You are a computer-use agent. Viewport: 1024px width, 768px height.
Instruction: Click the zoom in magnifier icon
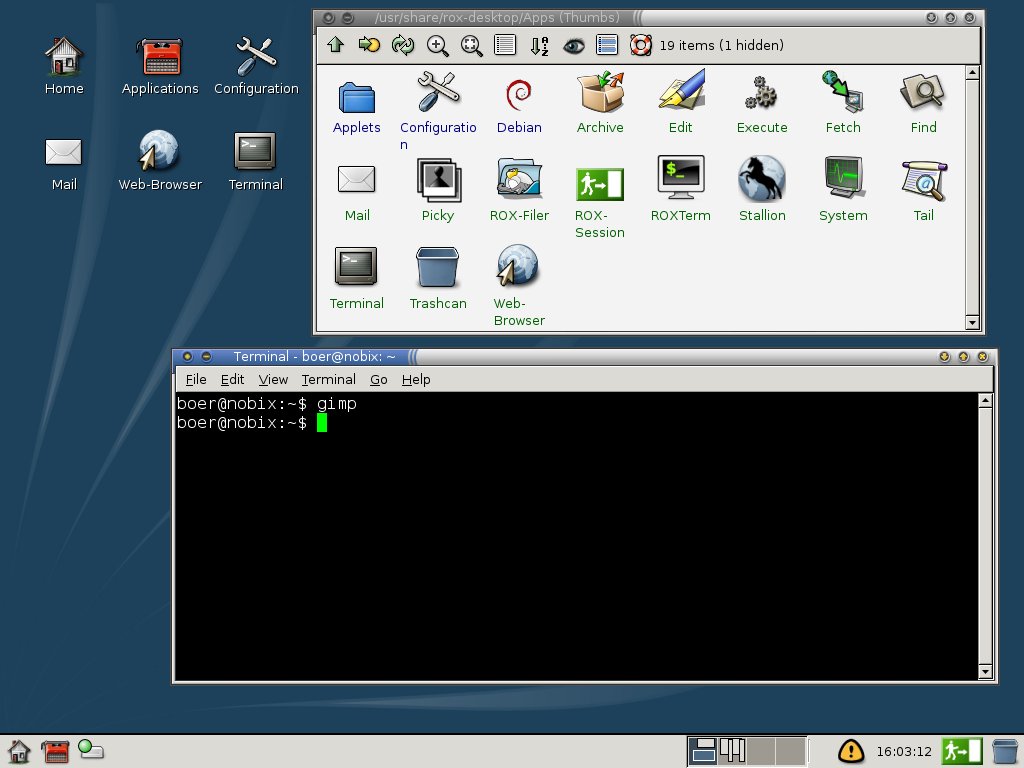437,45
